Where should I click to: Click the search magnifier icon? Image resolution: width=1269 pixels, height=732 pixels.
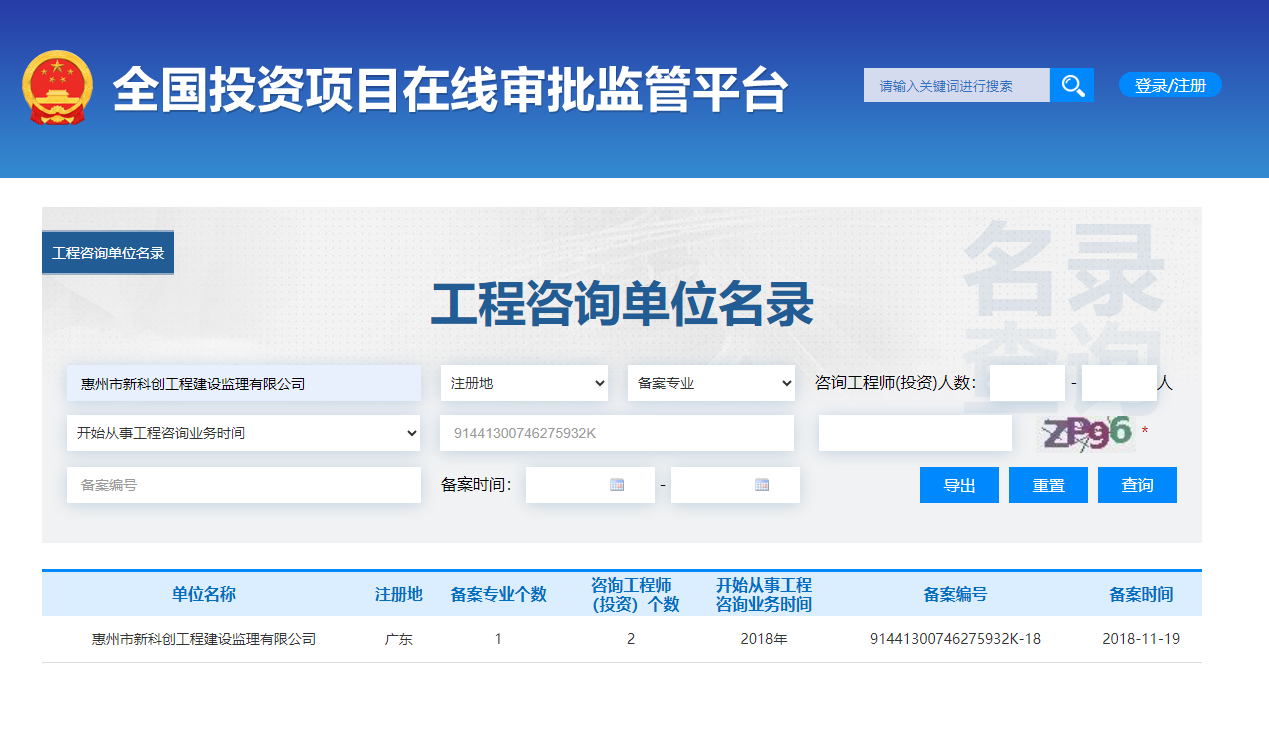click(1072, 85)
